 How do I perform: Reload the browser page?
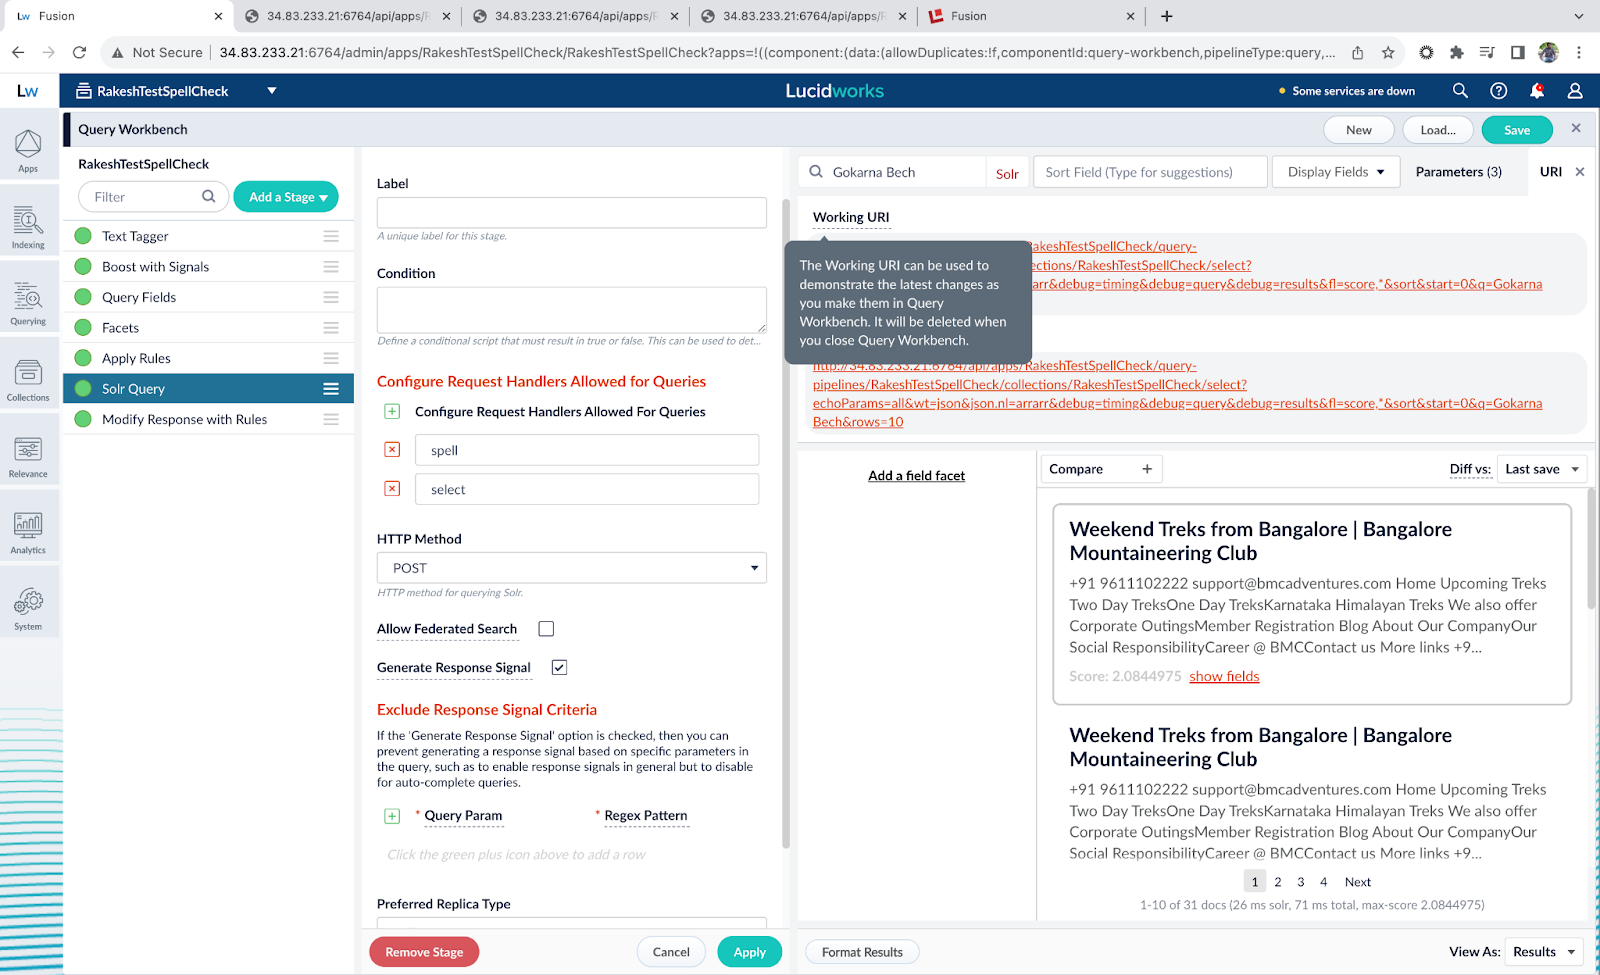[79, 52]
